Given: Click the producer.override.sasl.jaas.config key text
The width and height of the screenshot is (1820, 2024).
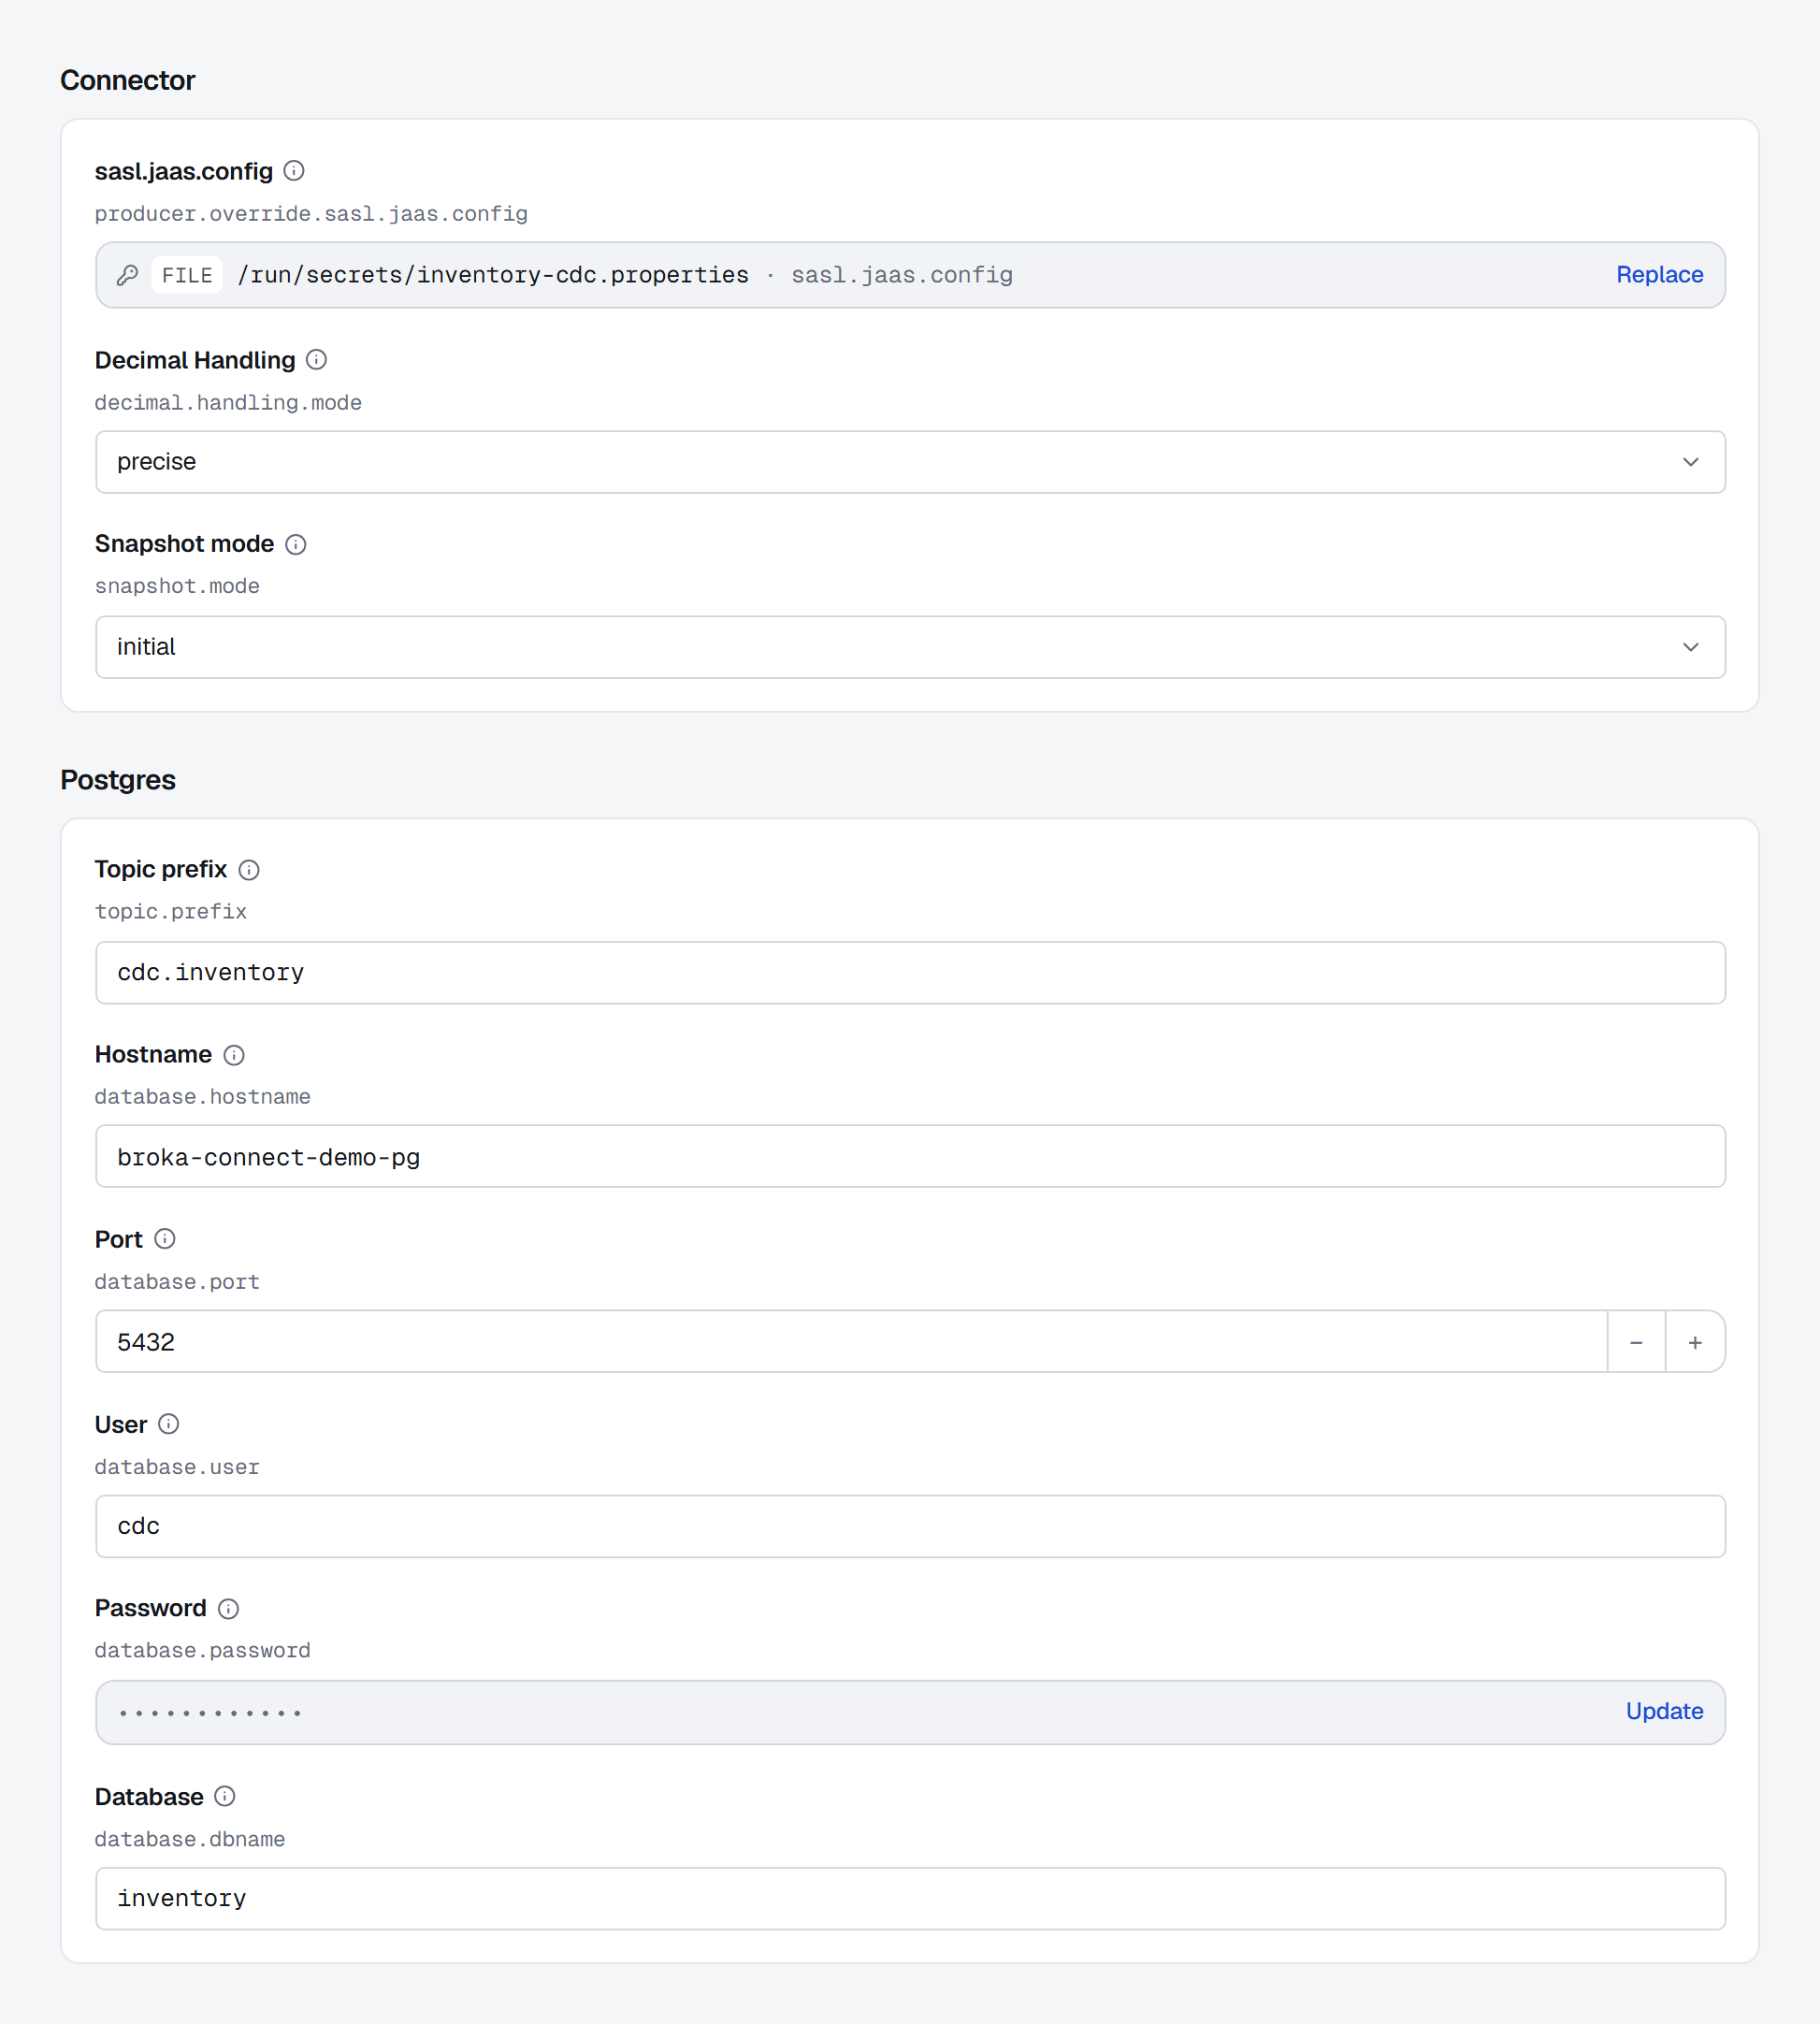Looking at the screenshot, I should pyautogui.click(x=311, y=214).
